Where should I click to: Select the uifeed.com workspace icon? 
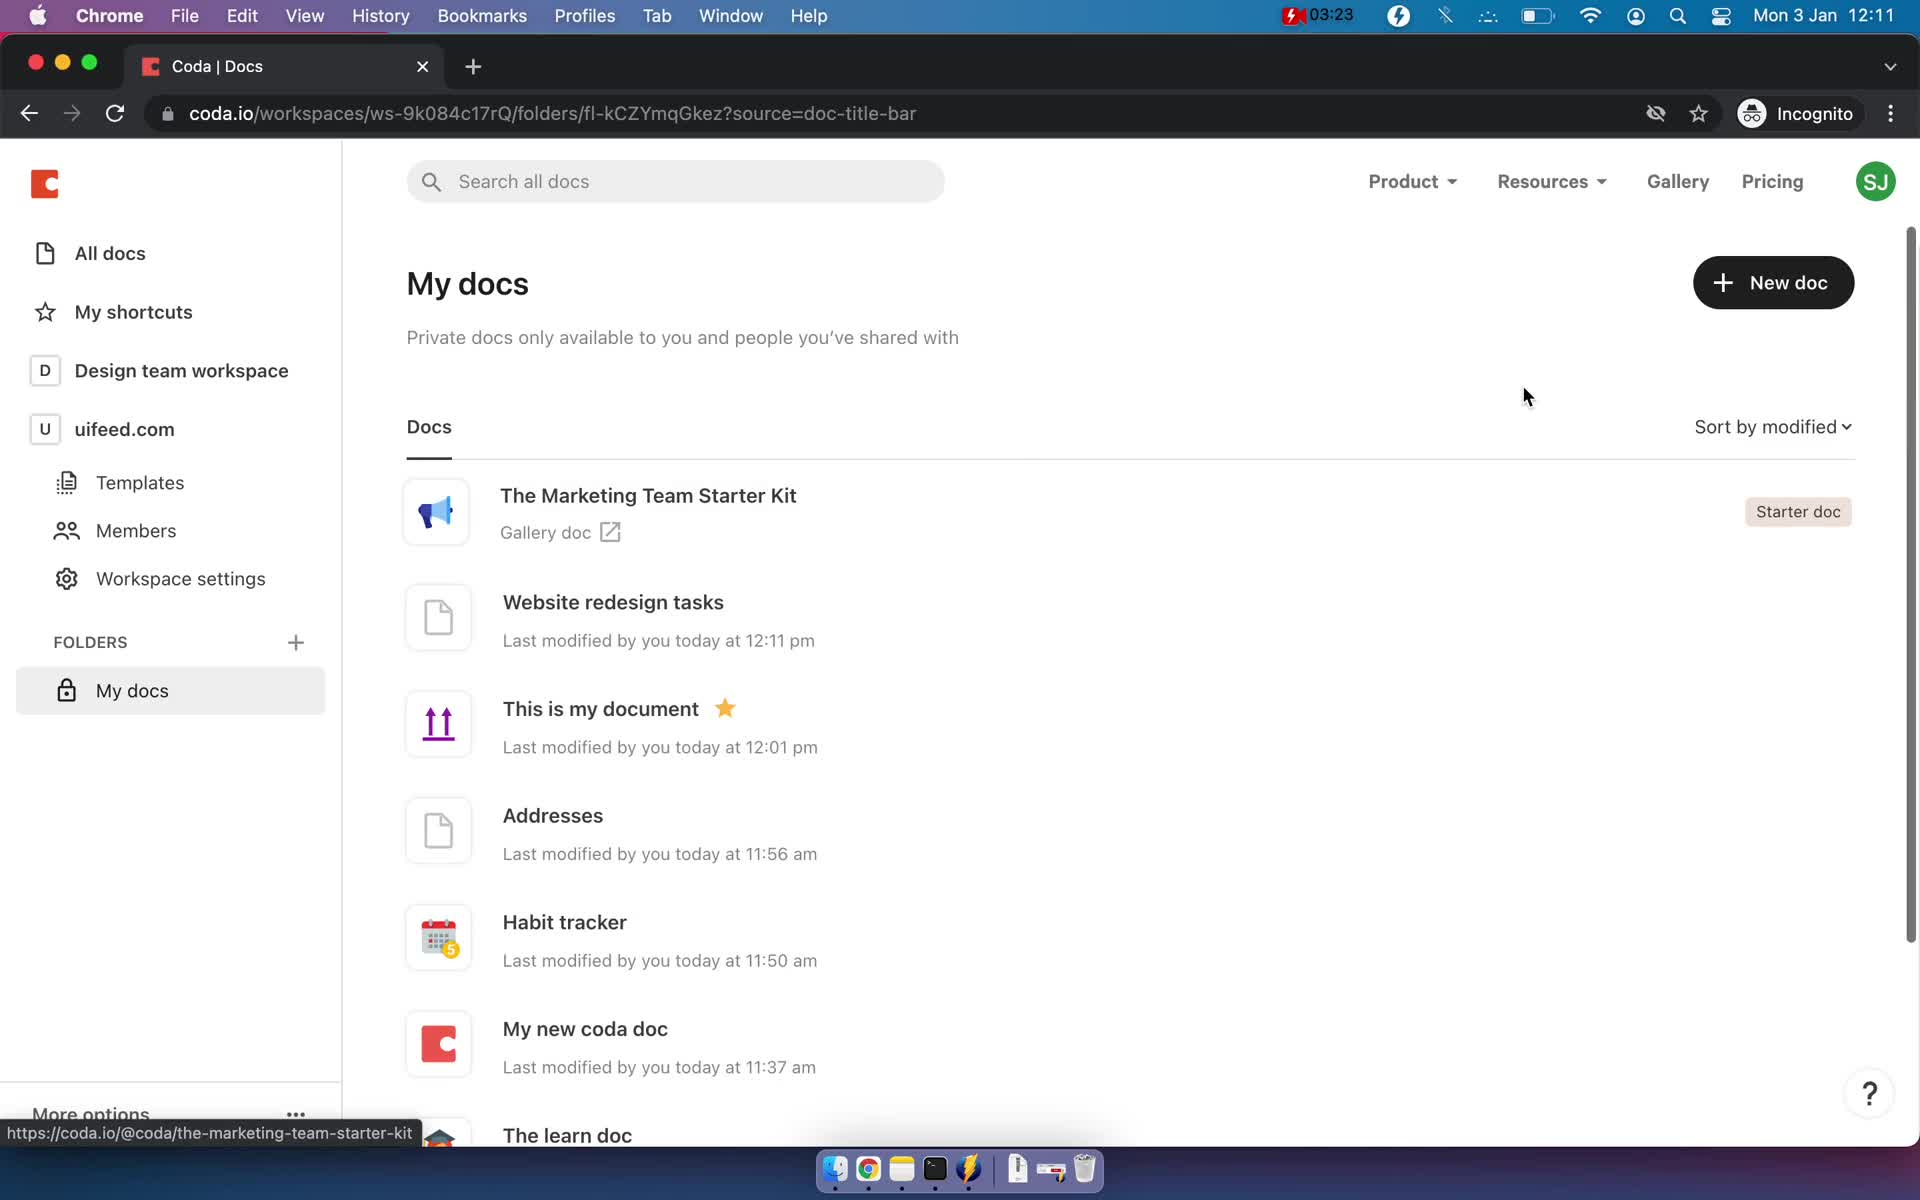[x=43, y=429]
